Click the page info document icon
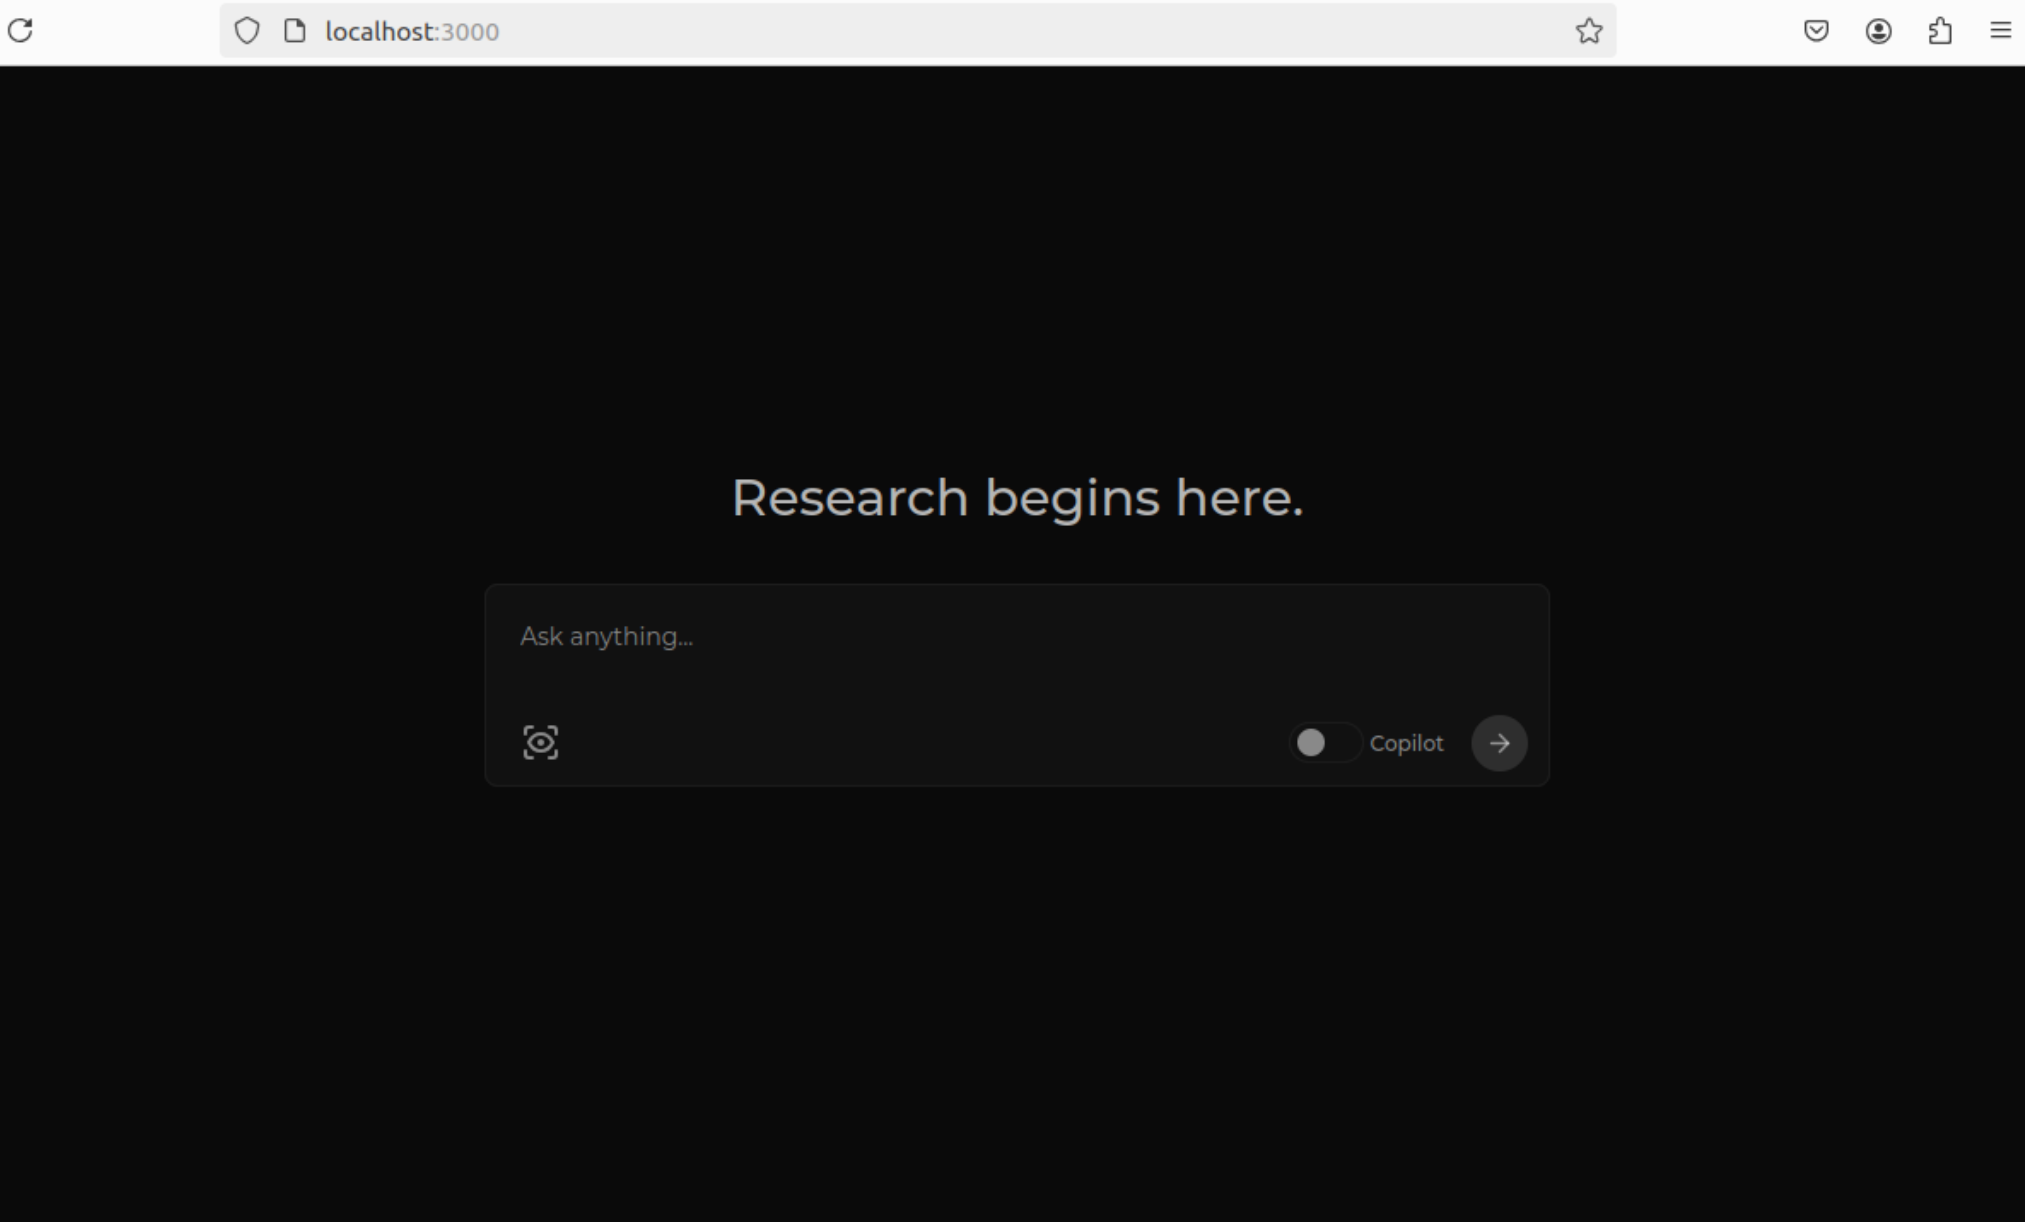This screenshot has height=1222, width=2025. pyautogui.click(x=294, y=31)
